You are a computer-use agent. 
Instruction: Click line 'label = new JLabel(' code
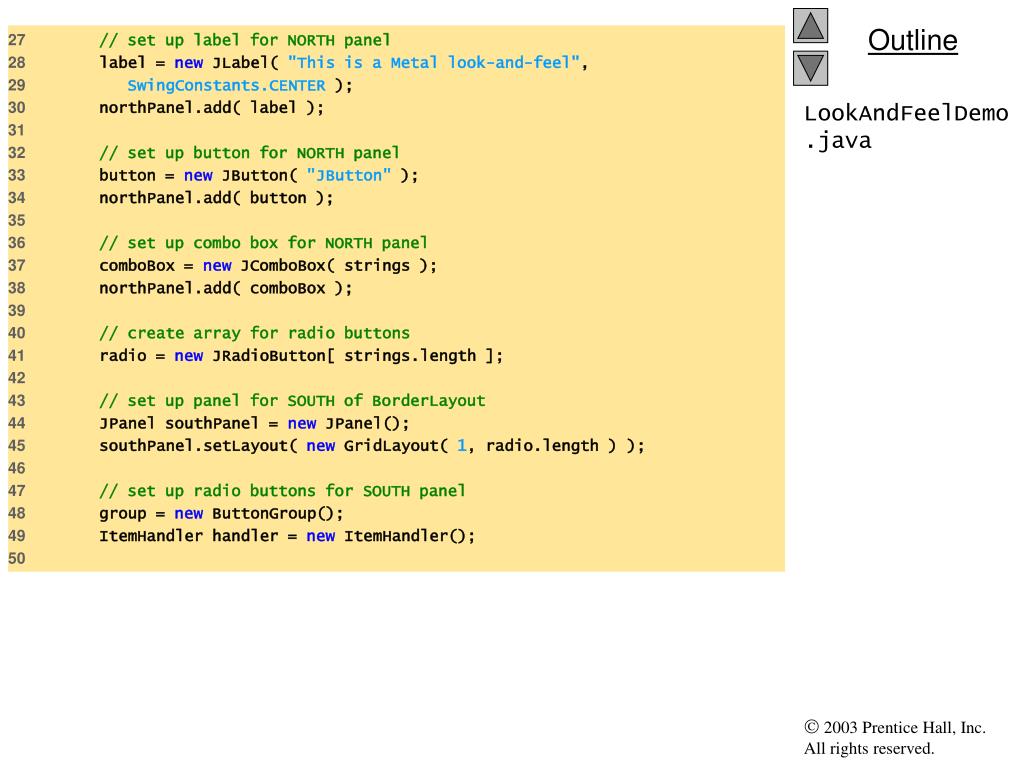coord(344,63)
